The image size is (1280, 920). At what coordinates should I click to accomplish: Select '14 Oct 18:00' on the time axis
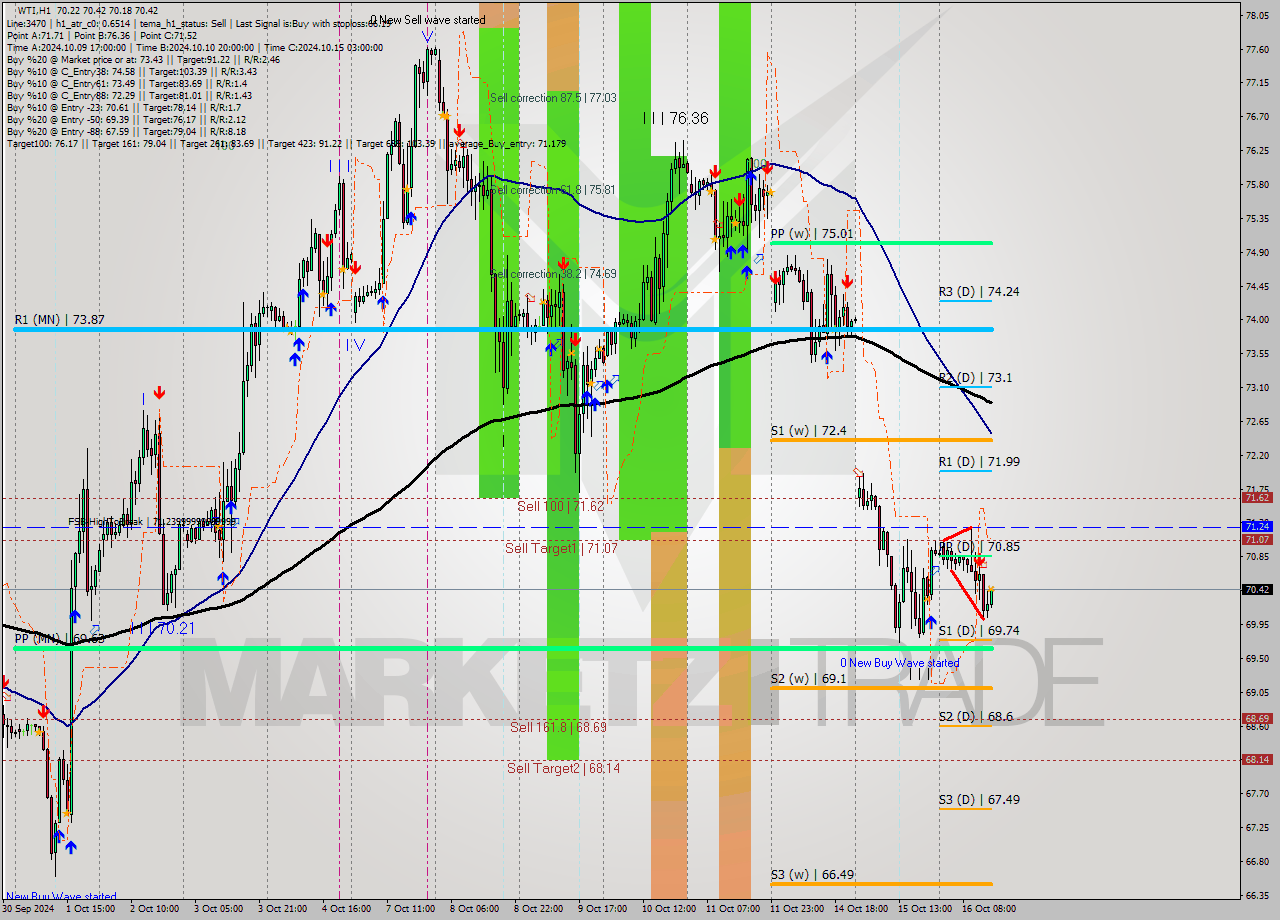[x=861, y=909]
